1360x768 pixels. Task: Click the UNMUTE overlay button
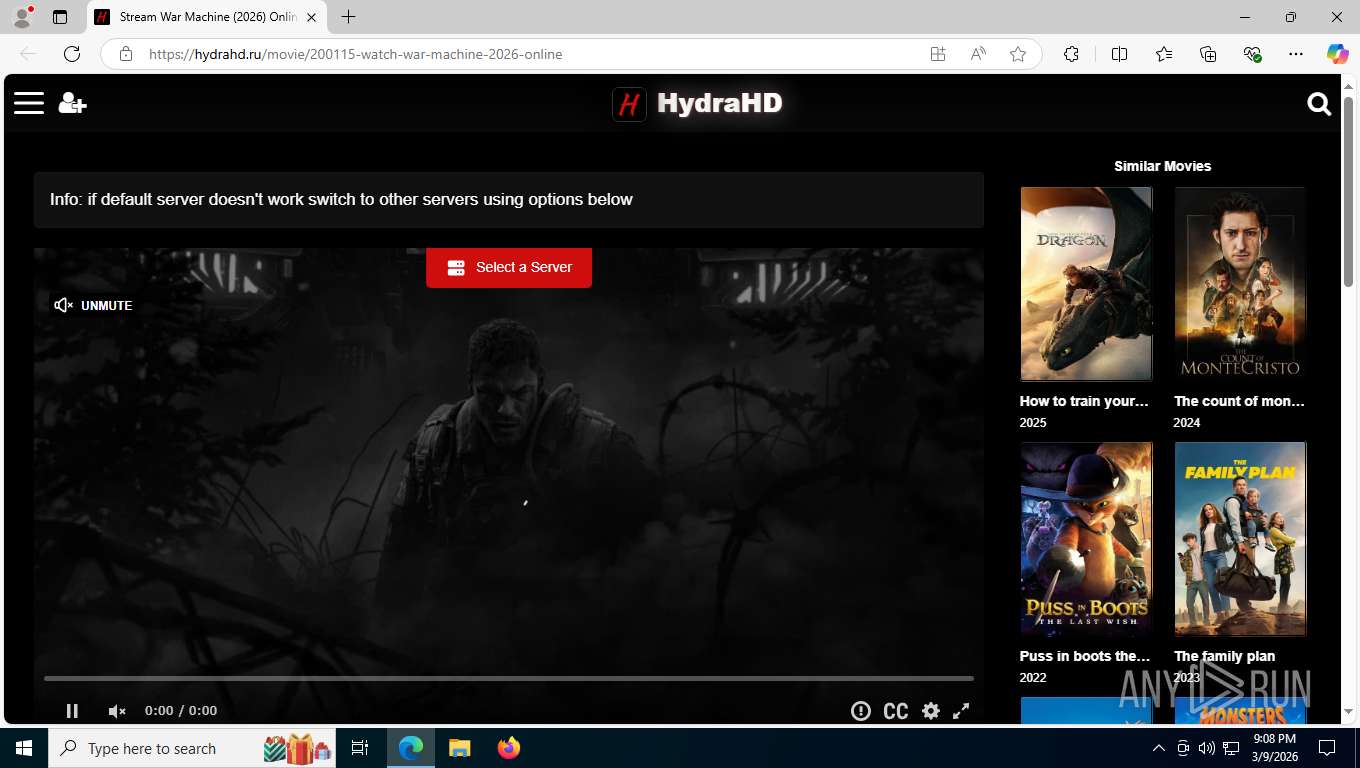93,305
